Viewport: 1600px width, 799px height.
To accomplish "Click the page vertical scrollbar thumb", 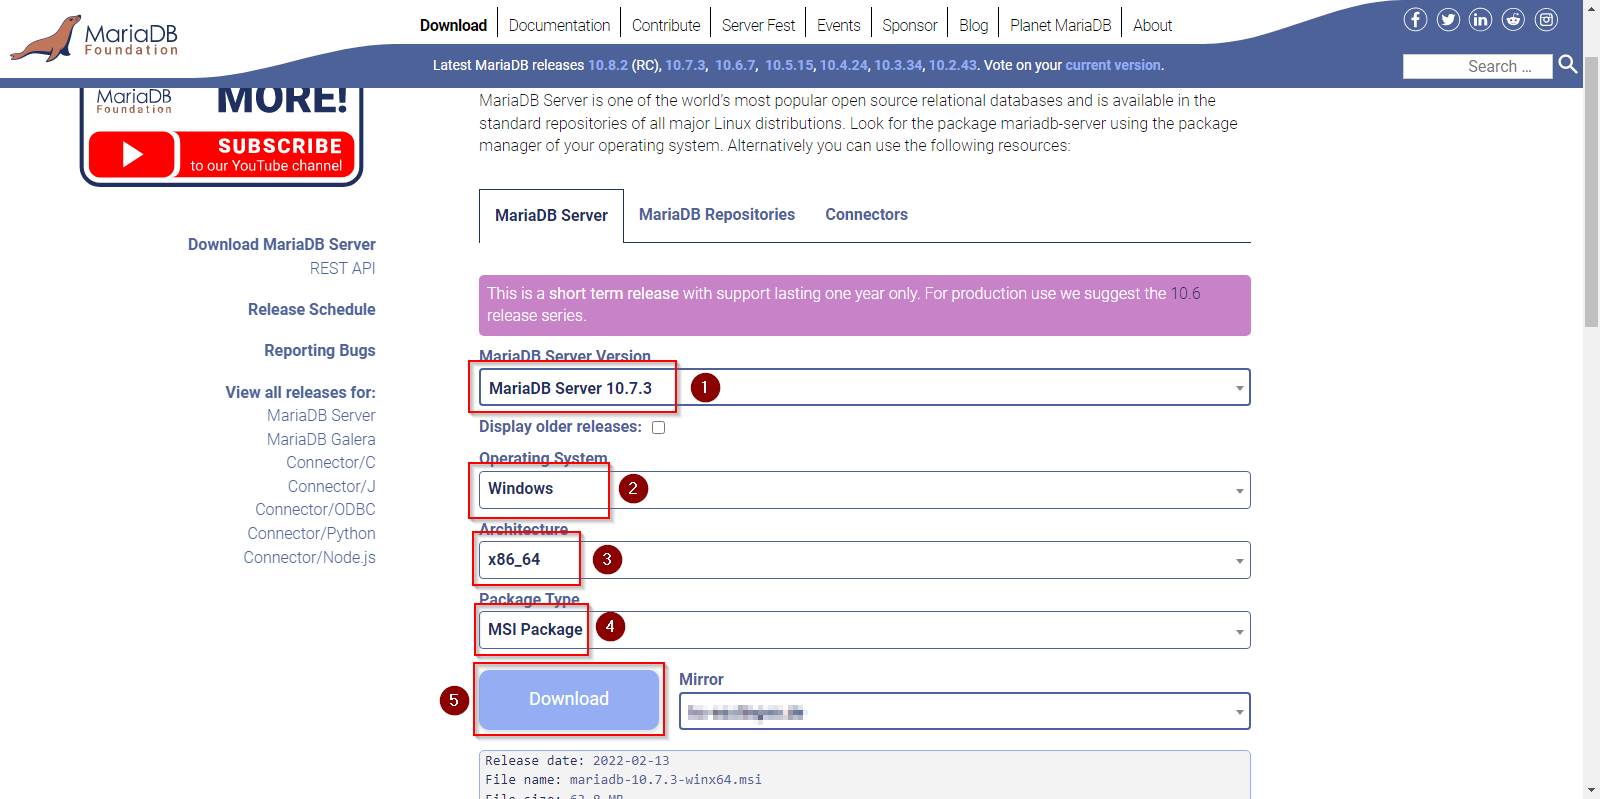I will click(1591, 192).
